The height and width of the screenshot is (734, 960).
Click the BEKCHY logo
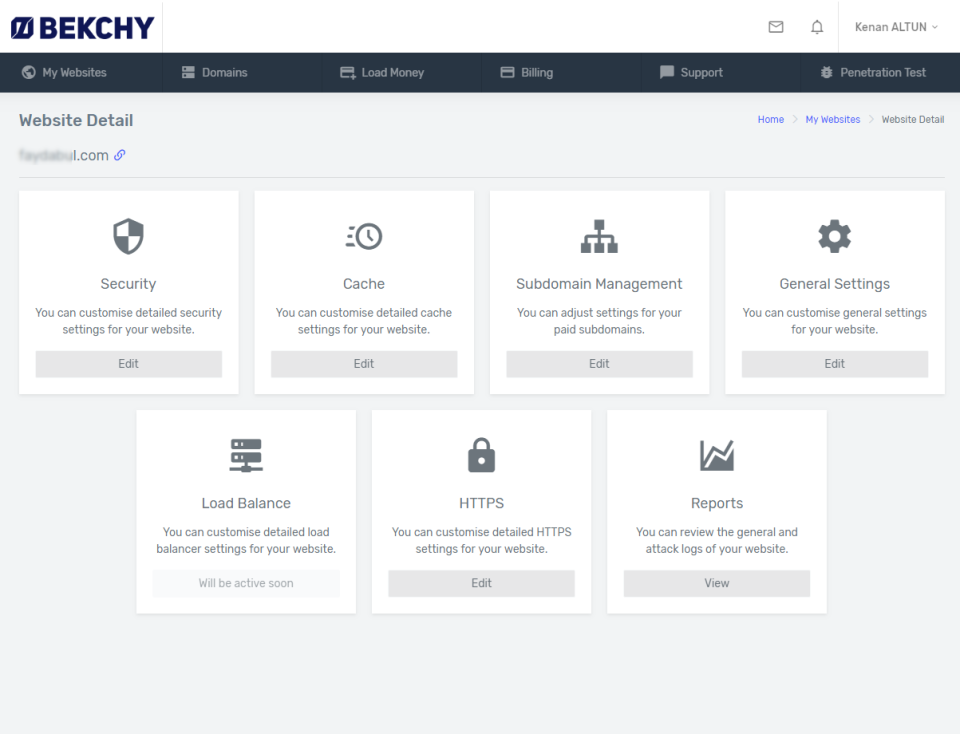point(82,26)
